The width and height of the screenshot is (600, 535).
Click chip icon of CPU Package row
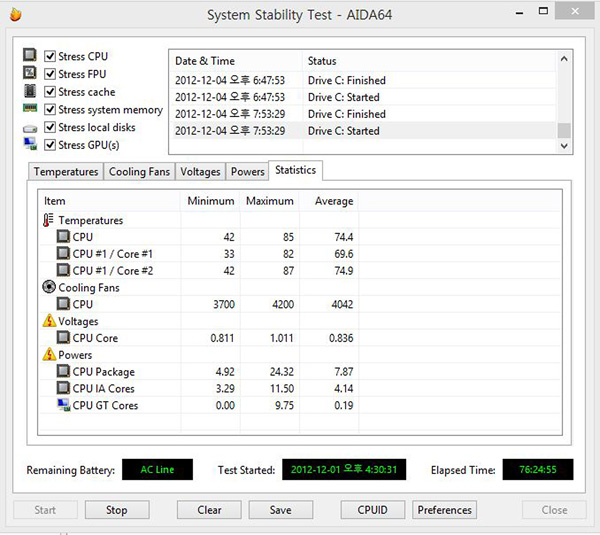click(63, 371)
